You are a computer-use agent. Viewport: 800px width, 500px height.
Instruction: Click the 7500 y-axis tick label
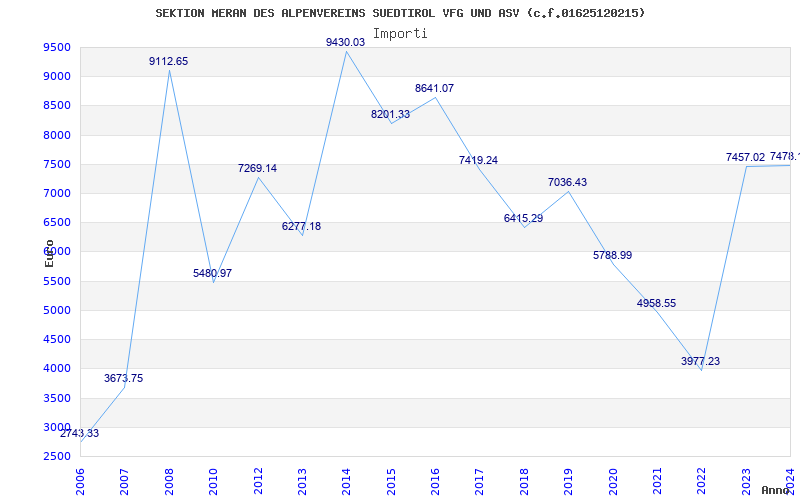click(x=57, y=164)
